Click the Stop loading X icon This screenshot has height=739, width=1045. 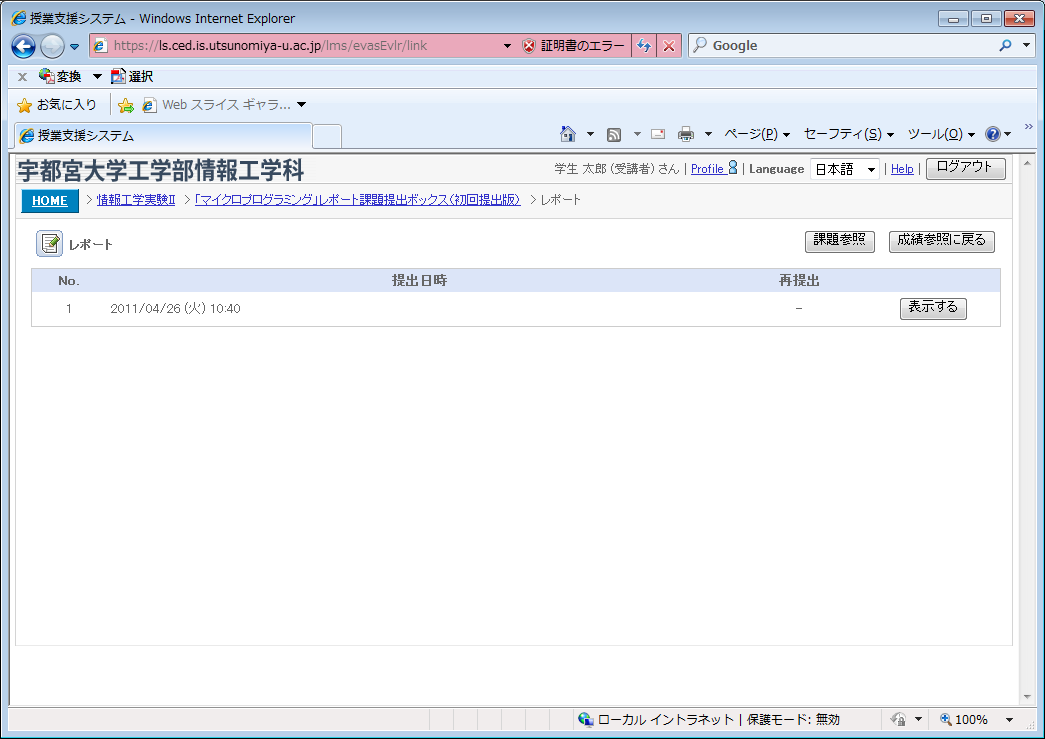[x=669, y=46]
